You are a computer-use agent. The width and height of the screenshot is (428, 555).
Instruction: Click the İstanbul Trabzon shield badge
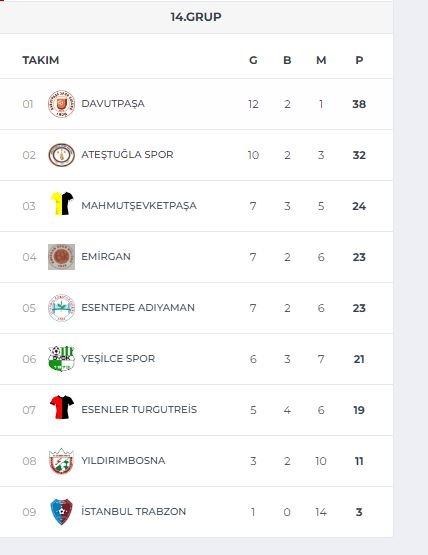coord(61,511)
